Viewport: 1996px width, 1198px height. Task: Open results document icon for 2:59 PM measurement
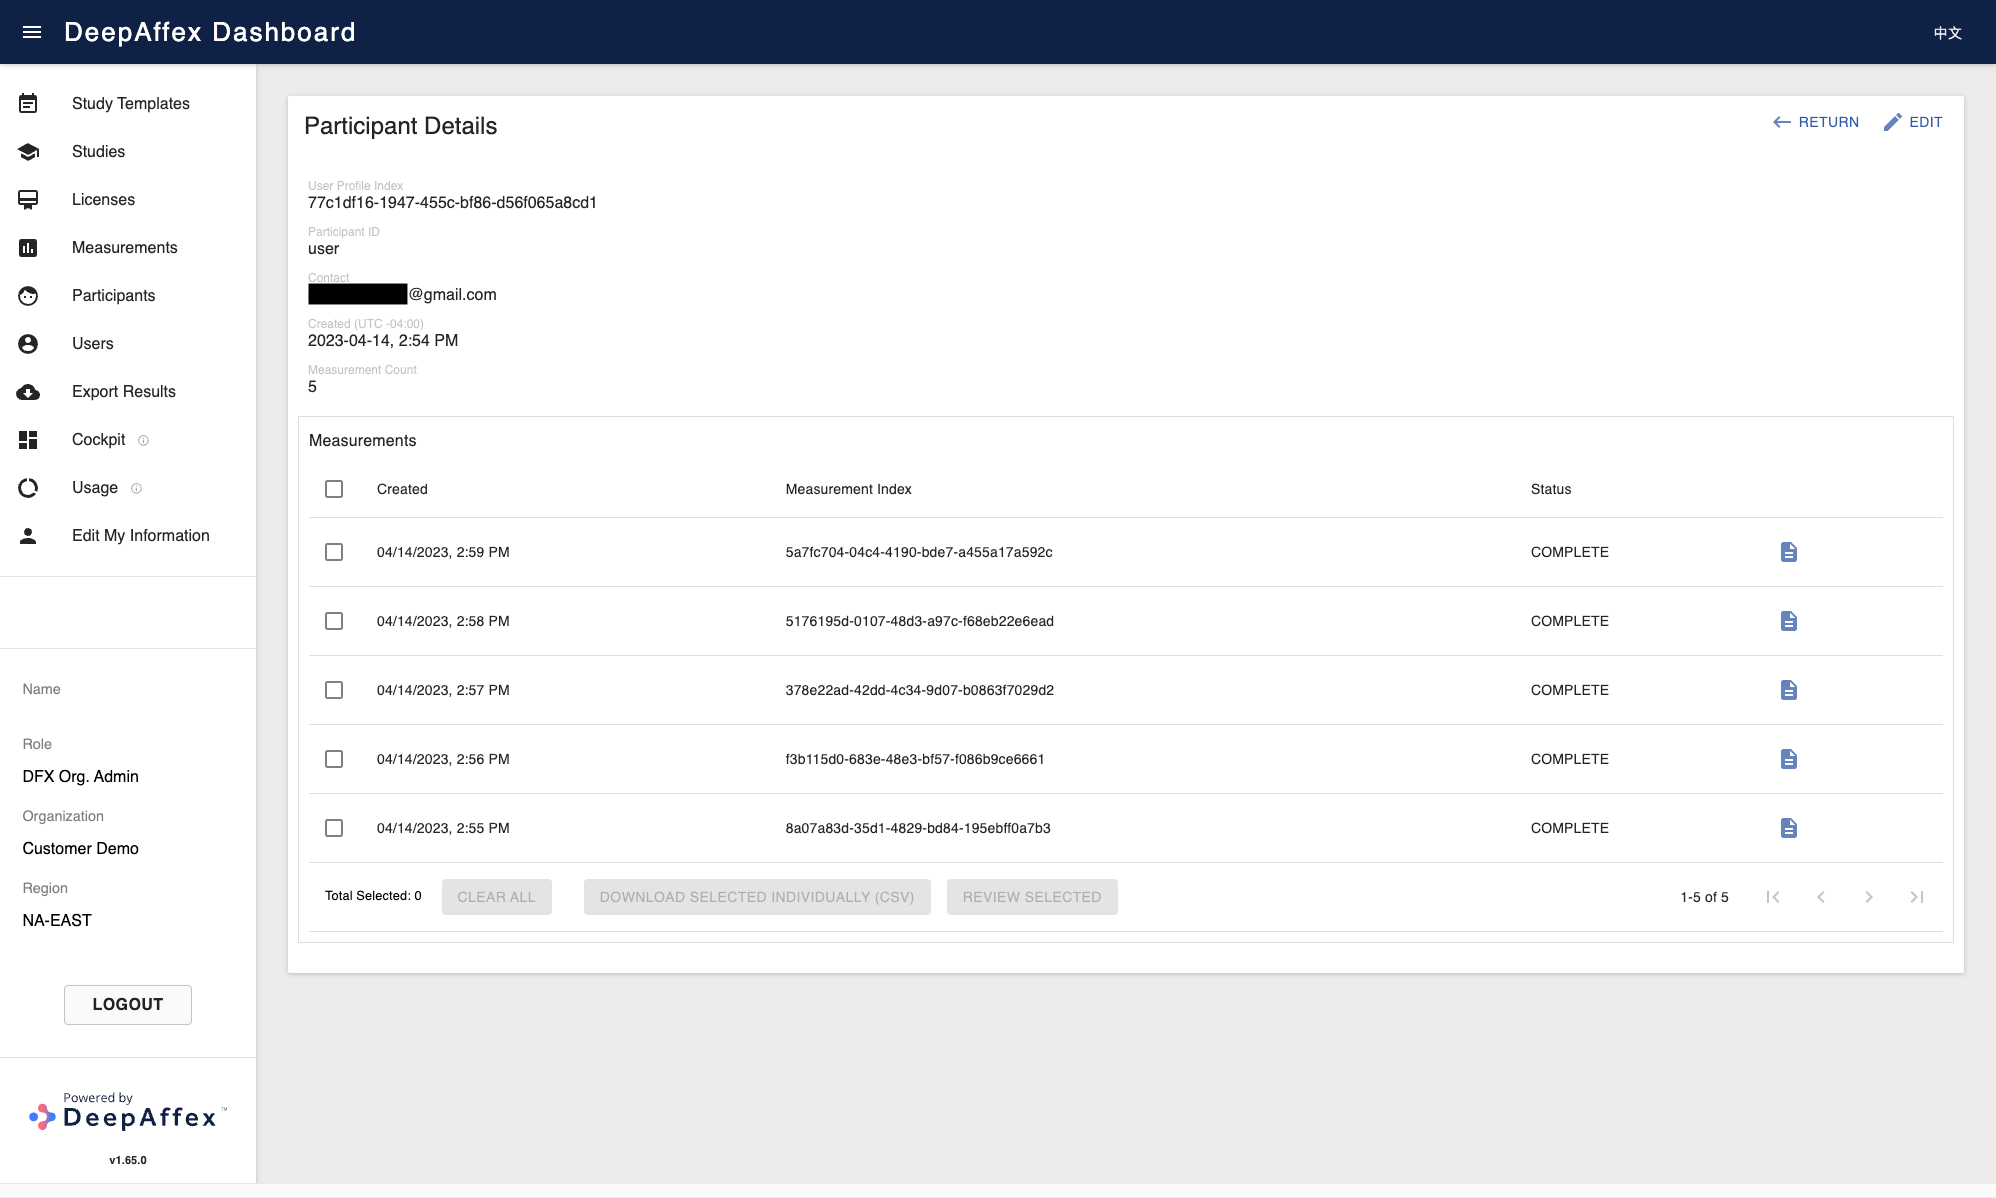(1789, 552)
